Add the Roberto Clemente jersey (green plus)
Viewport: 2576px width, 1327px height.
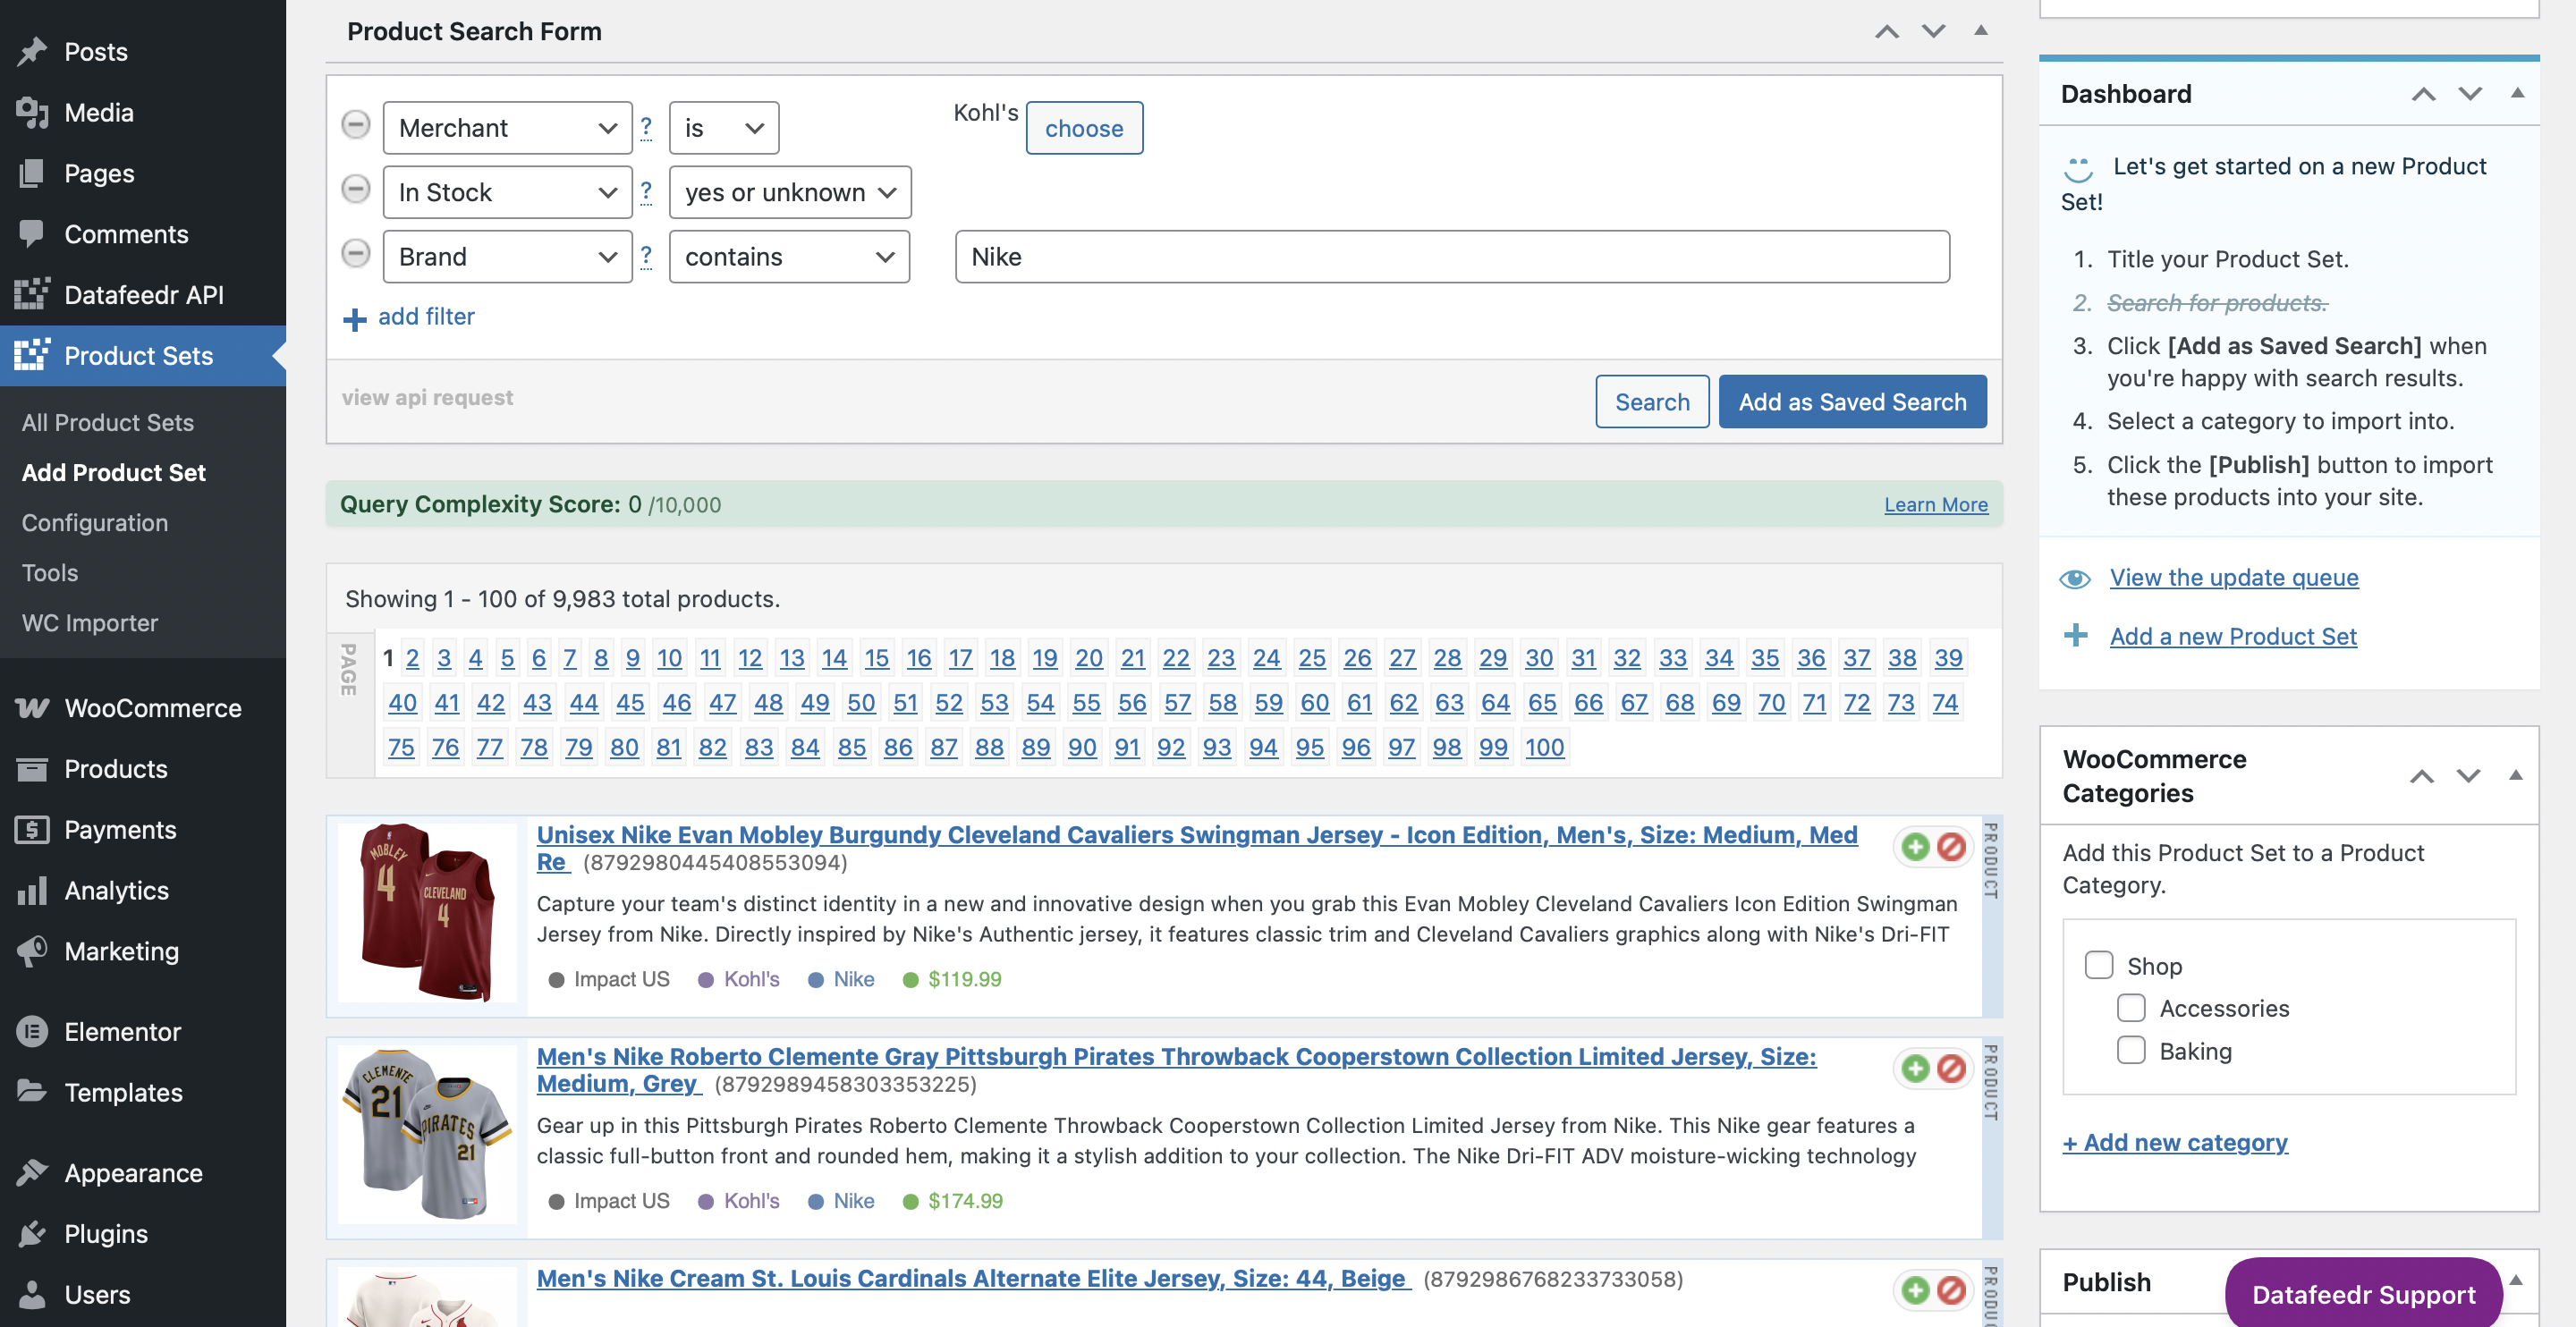pyautogui.click(x=1915, y=1069)
